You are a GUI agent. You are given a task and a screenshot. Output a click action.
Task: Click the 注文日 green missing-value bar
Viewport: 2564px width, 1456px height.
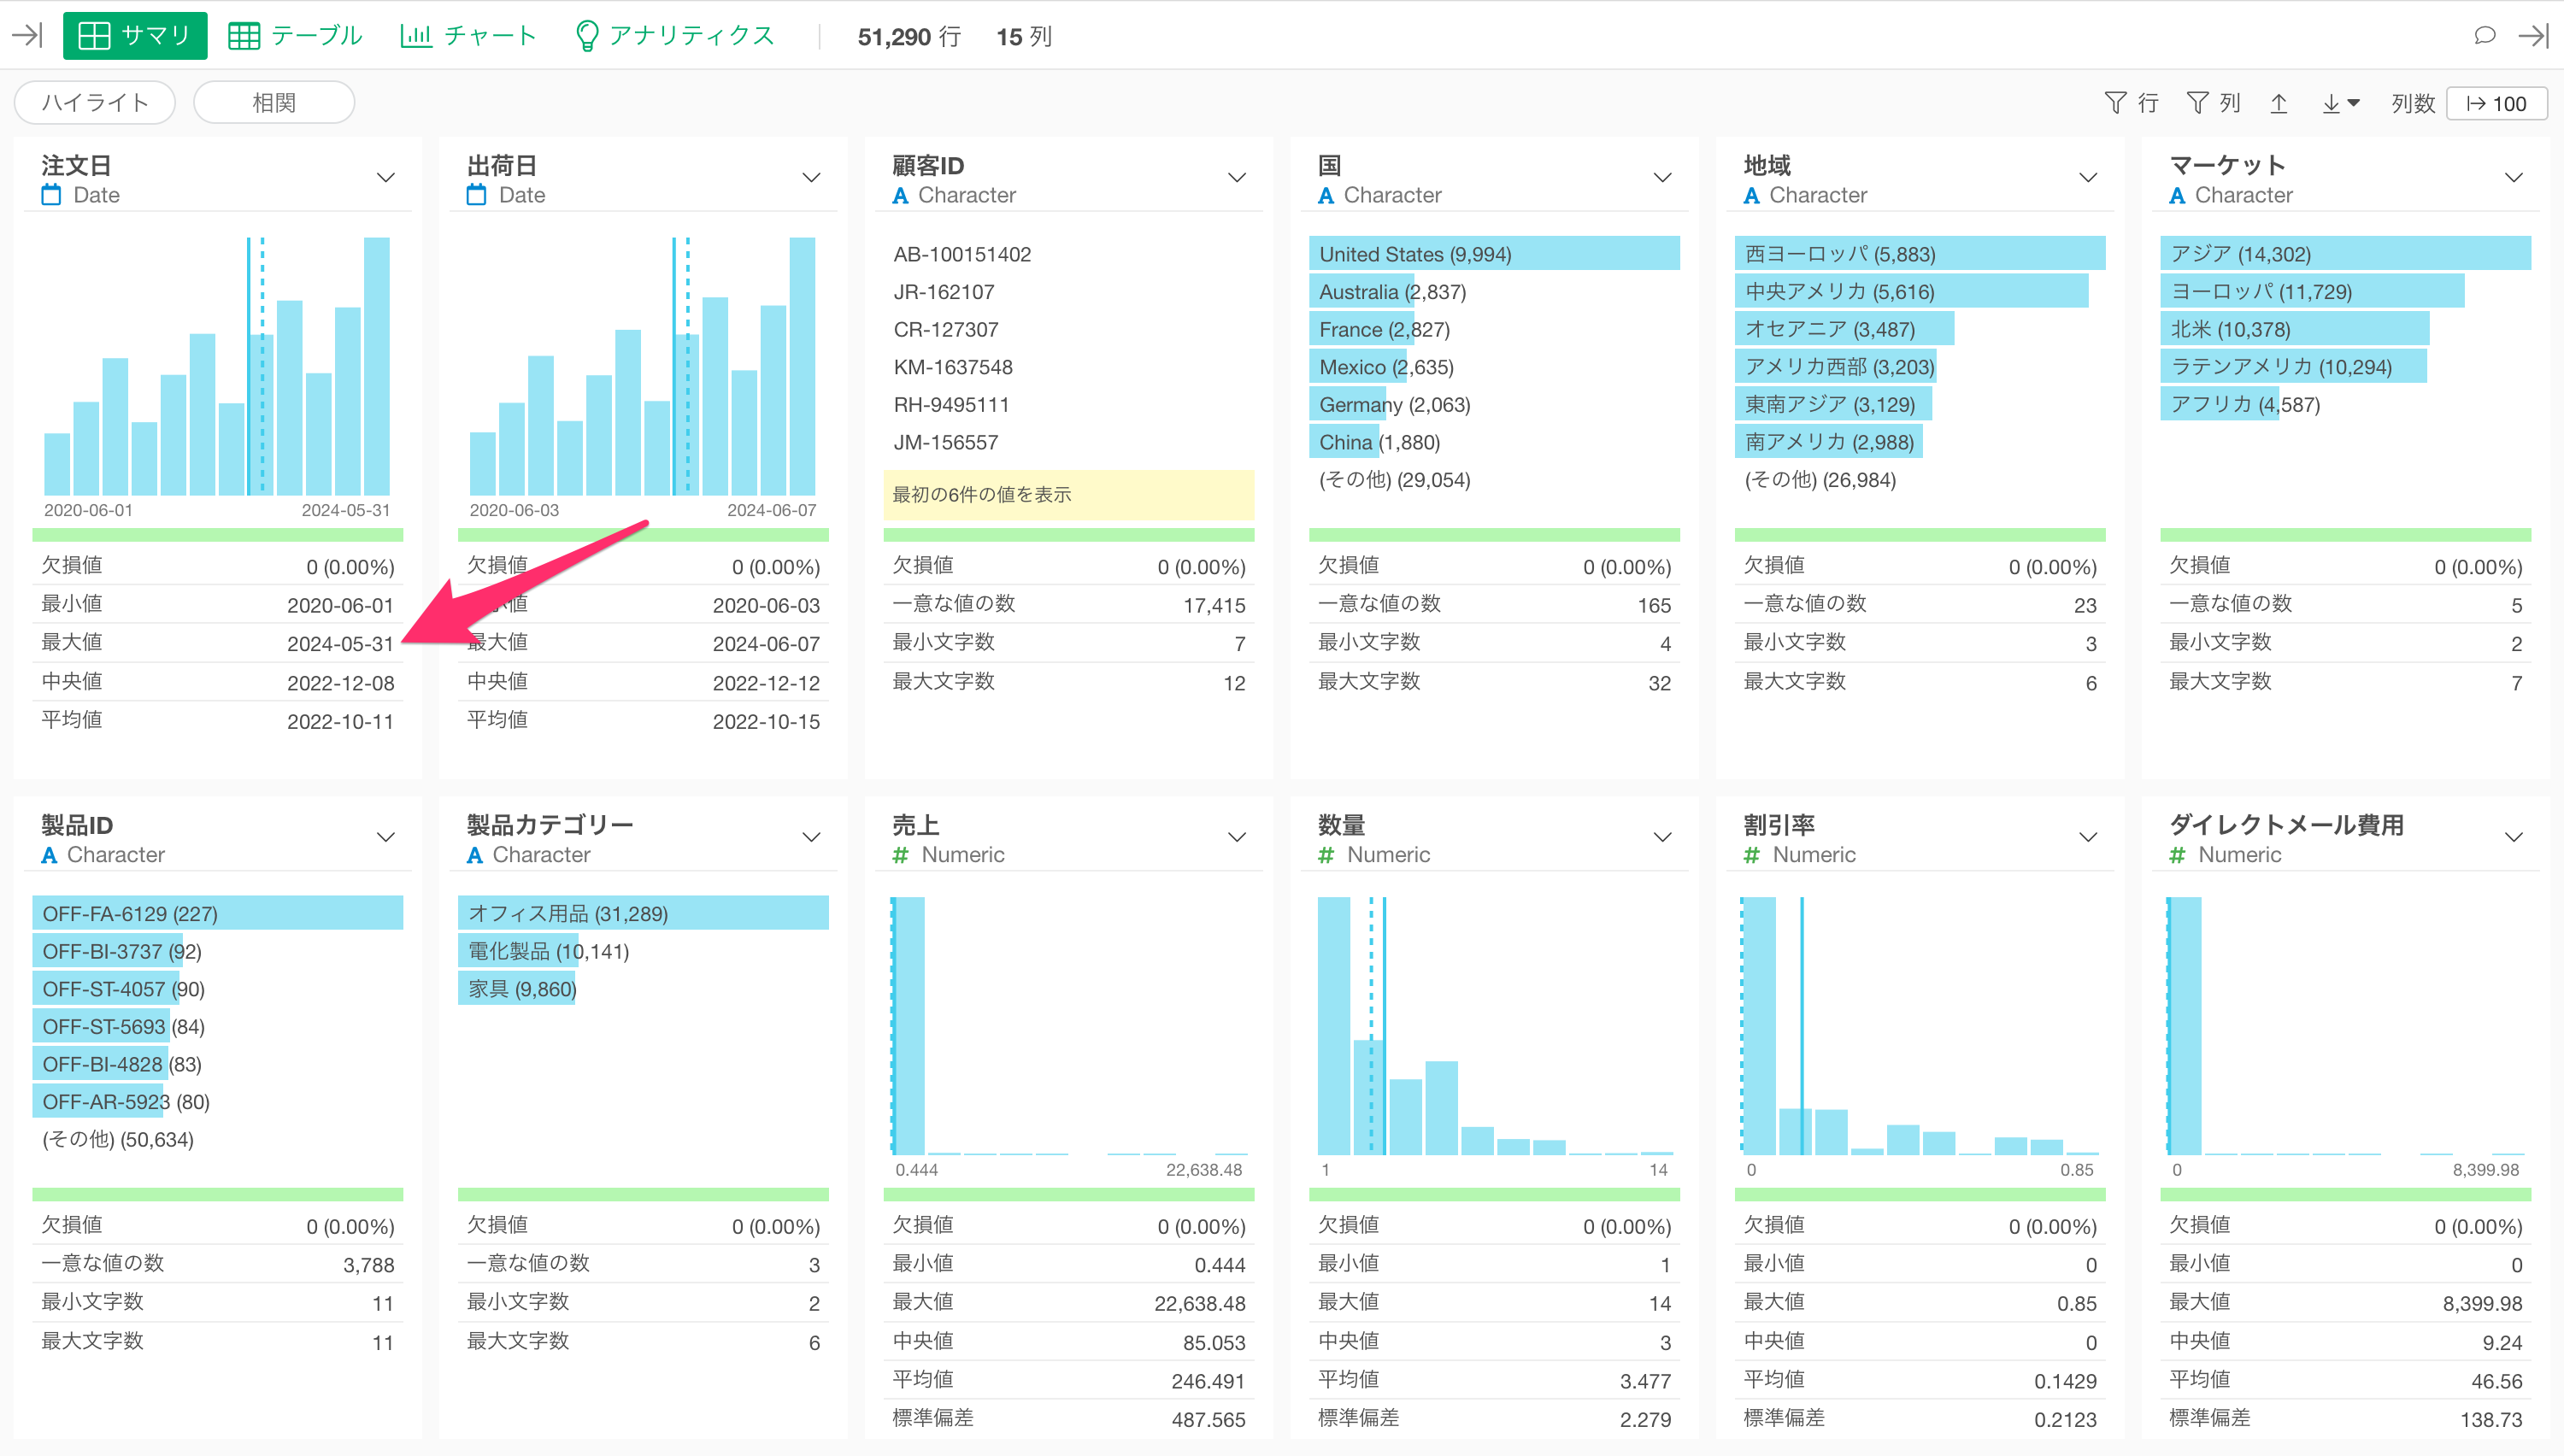(217, 535)
